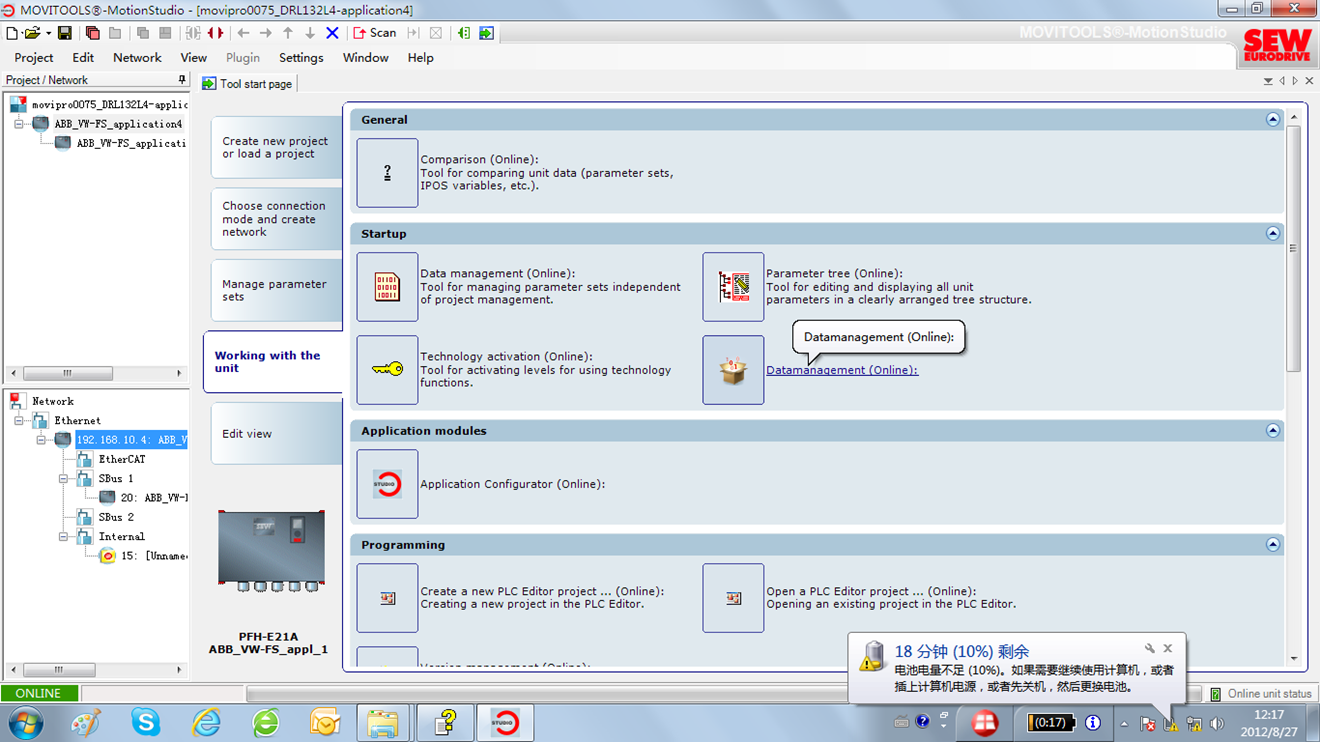Viewport: 1320px width, 742px height.
Task: Select the EtherCAT node in network tree
Action: pos(121,459)
